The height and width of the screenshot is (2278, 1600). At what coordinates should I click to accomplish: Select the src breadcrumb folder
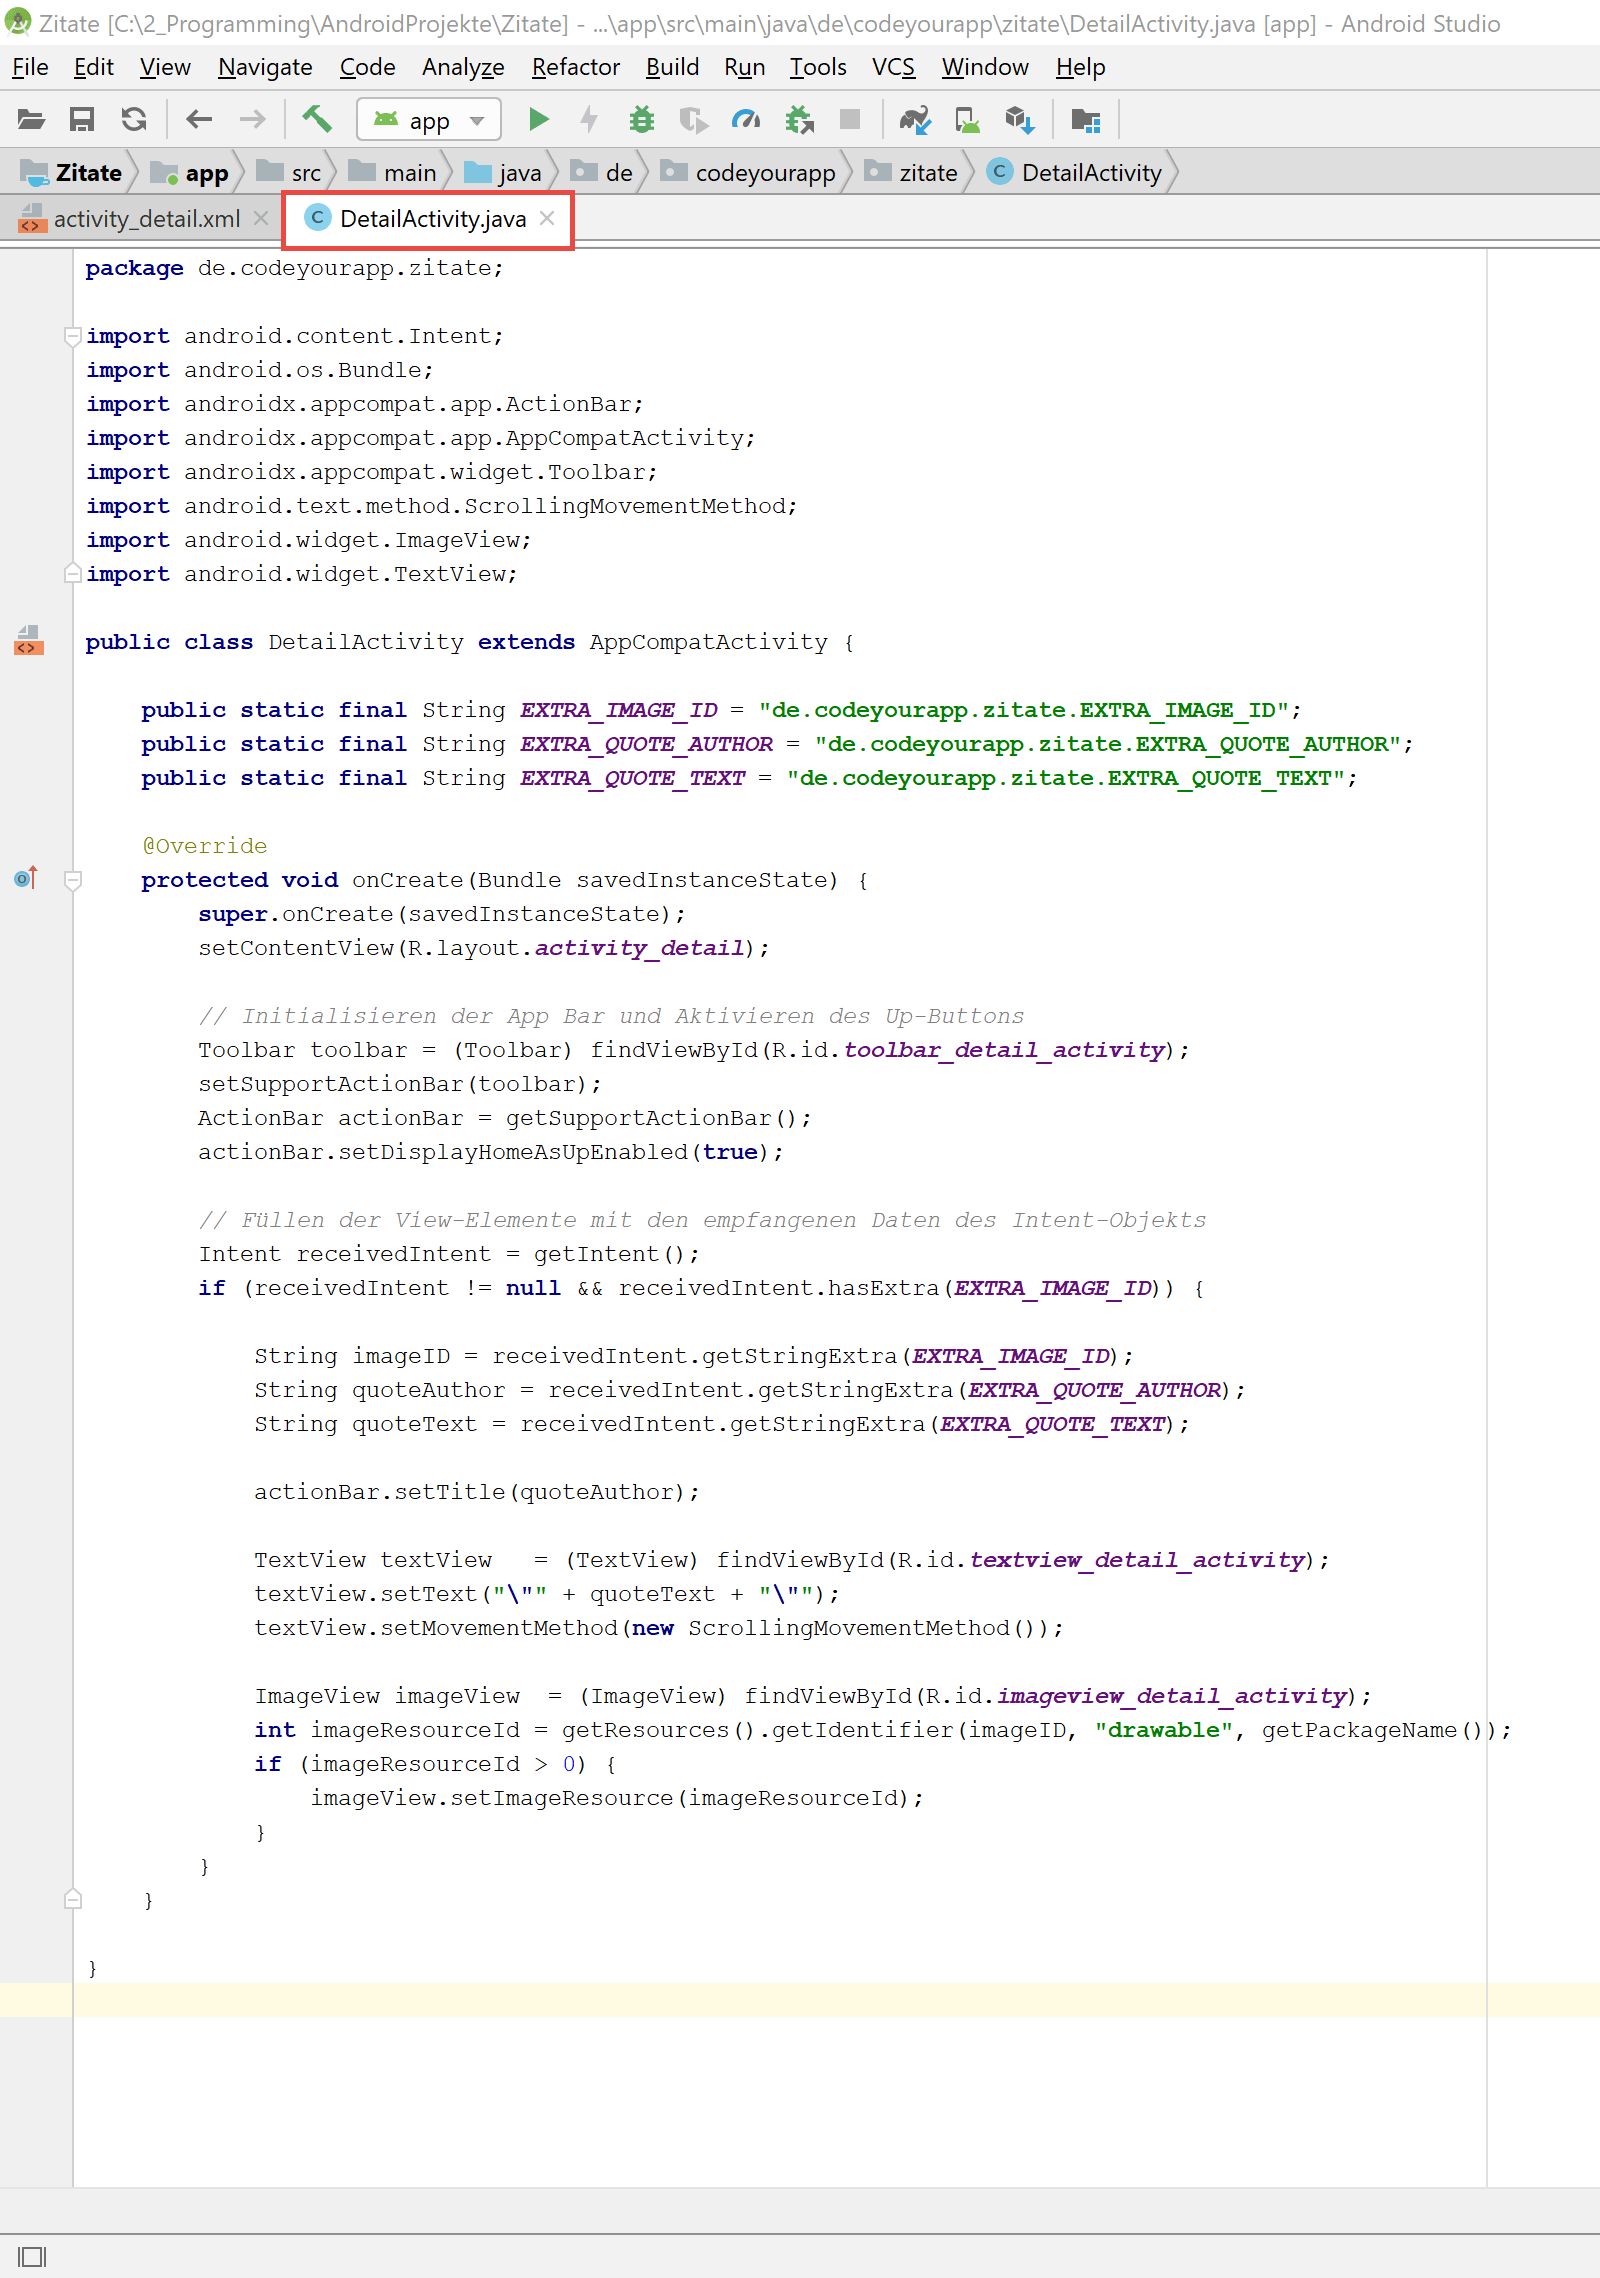click(x=289, y=173)
